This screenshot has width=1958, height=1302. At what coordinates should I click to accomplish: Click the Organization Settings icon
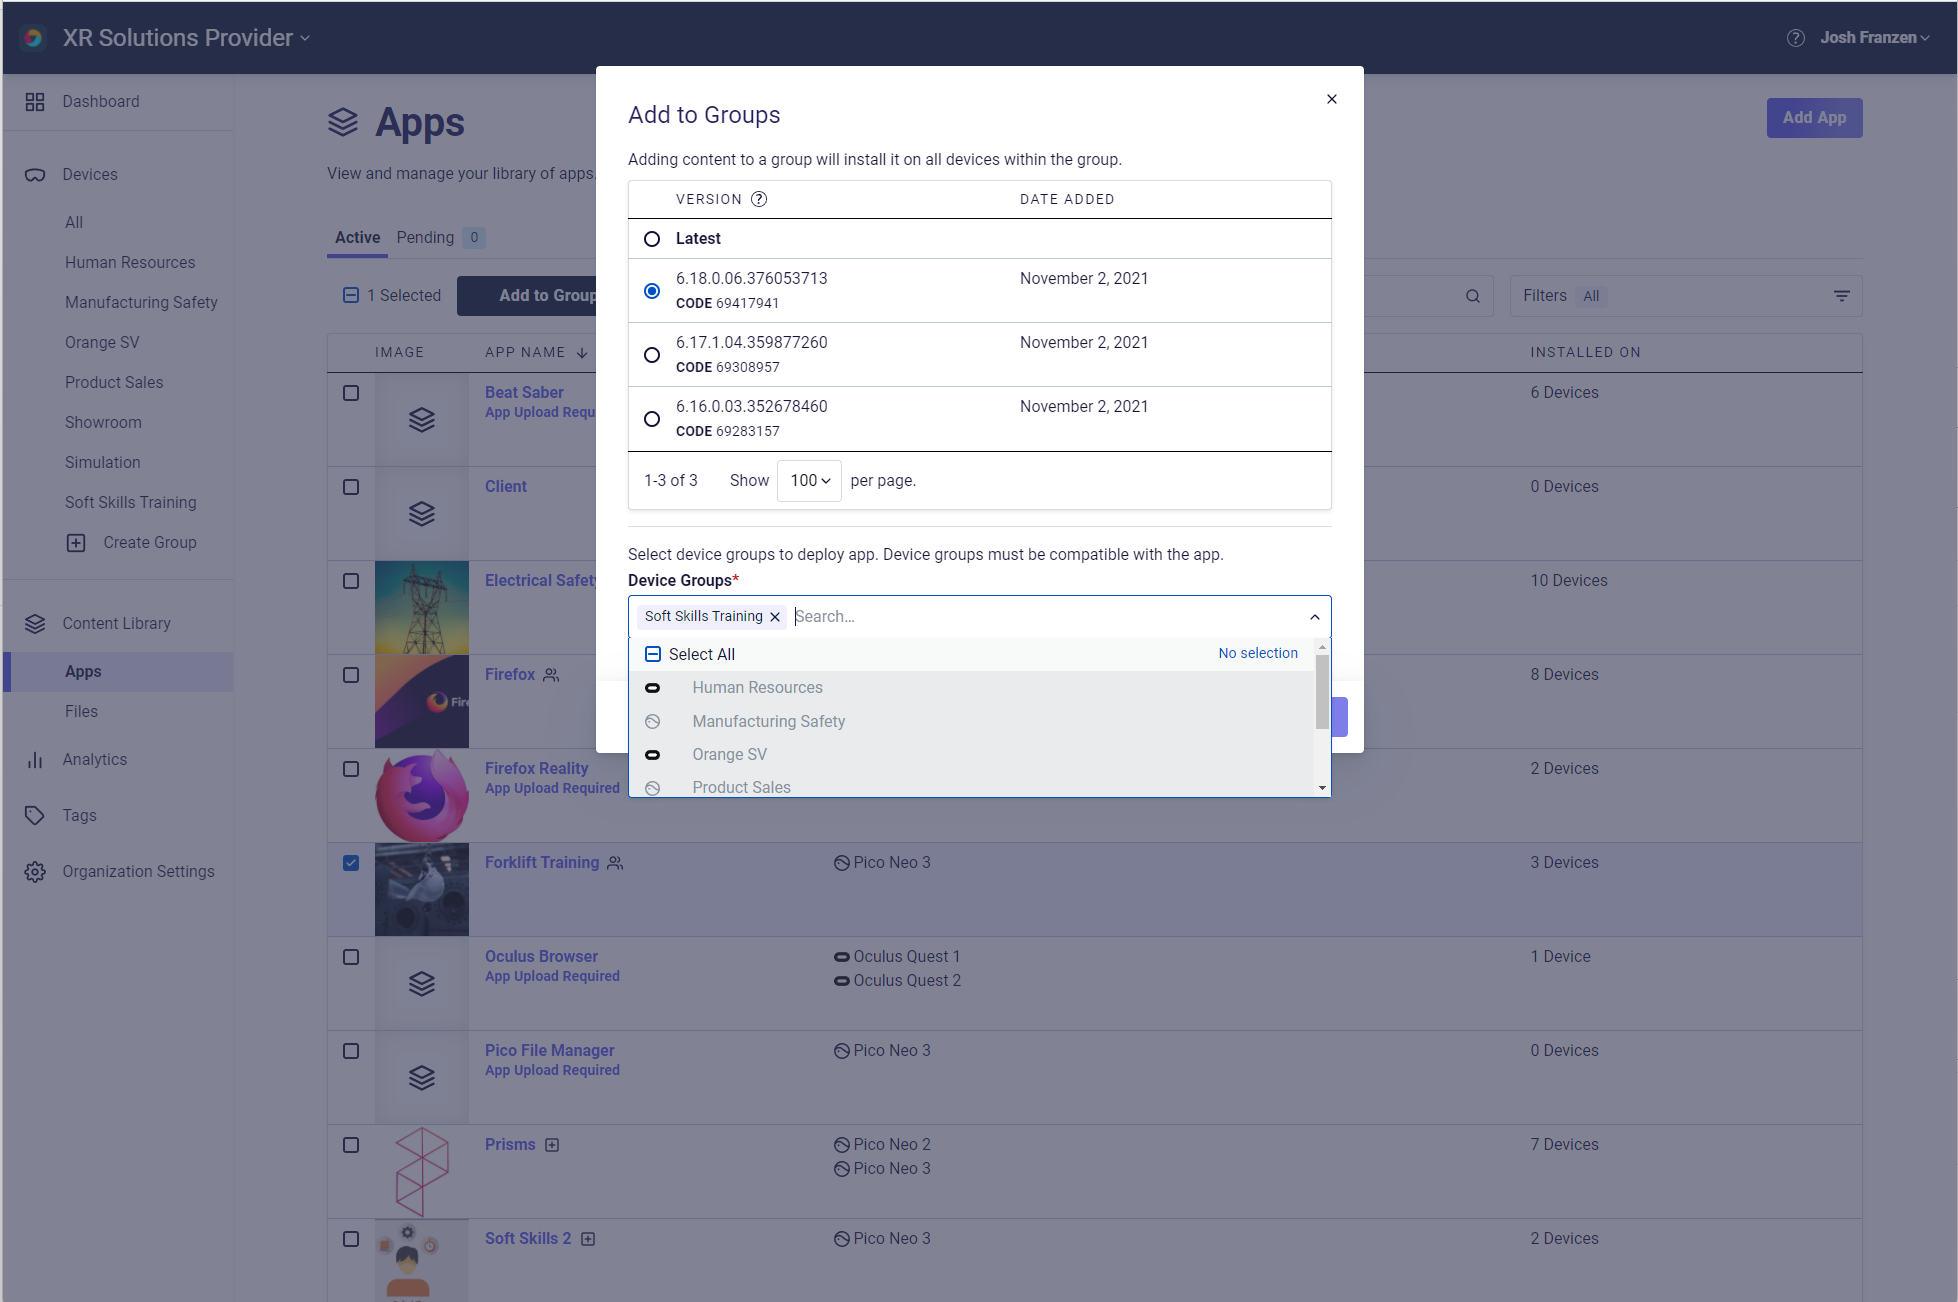pyautogui.click(x=35, y=870)
